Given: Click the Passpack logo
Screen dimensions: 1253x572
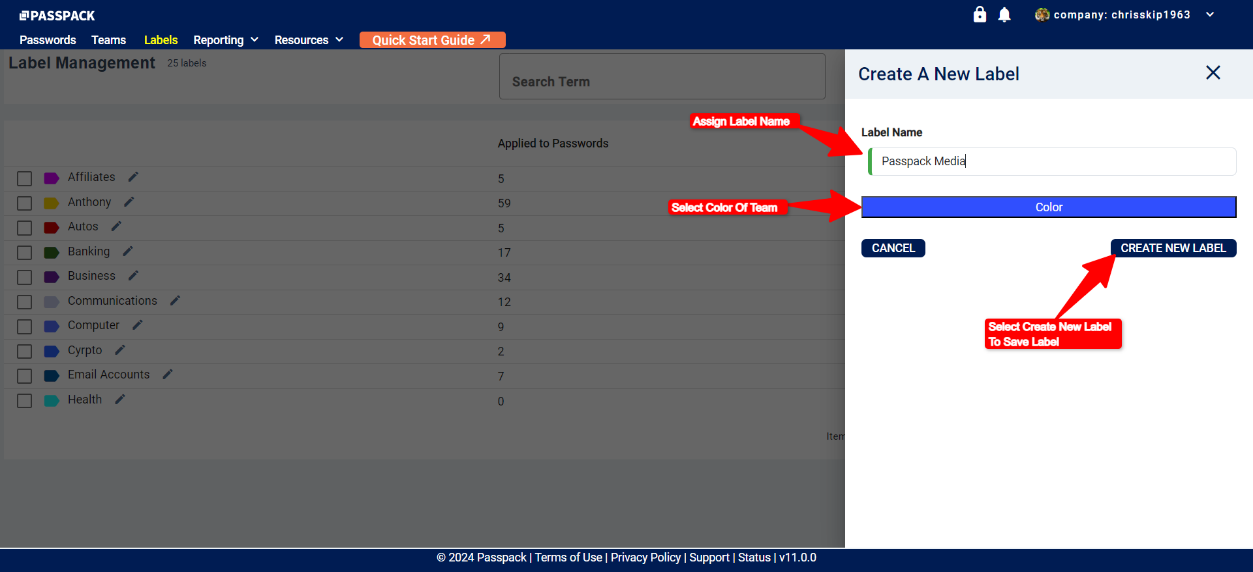Looking at the screenshot, I should (57, 15).
